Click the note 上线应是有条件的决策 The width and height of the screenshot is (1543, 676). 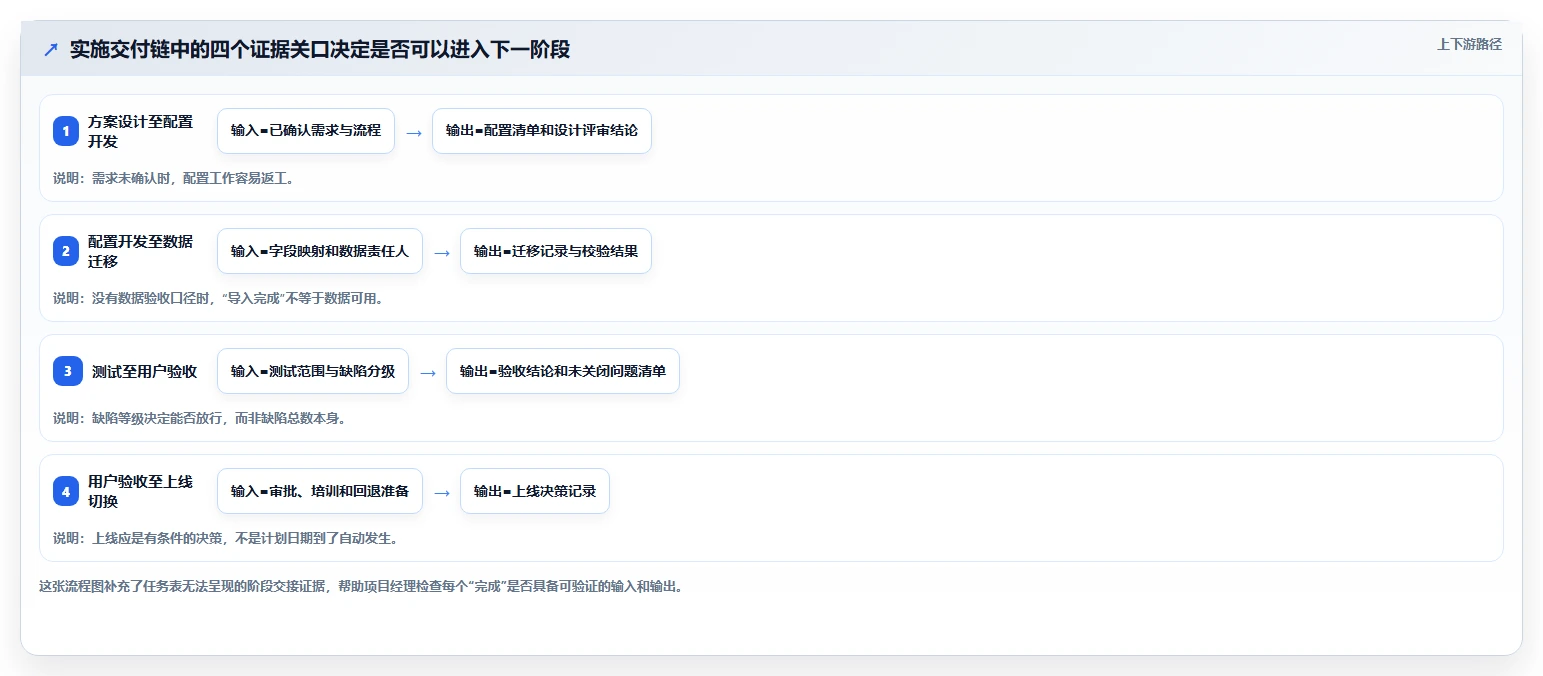(225, 538)
